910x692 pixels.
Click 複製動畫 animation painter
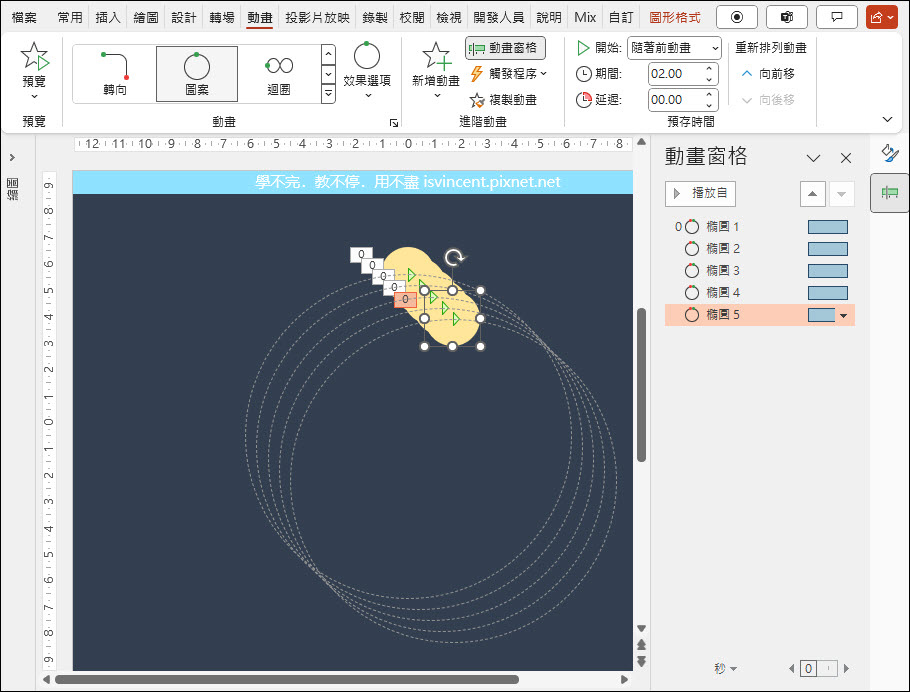pos(504,100)
